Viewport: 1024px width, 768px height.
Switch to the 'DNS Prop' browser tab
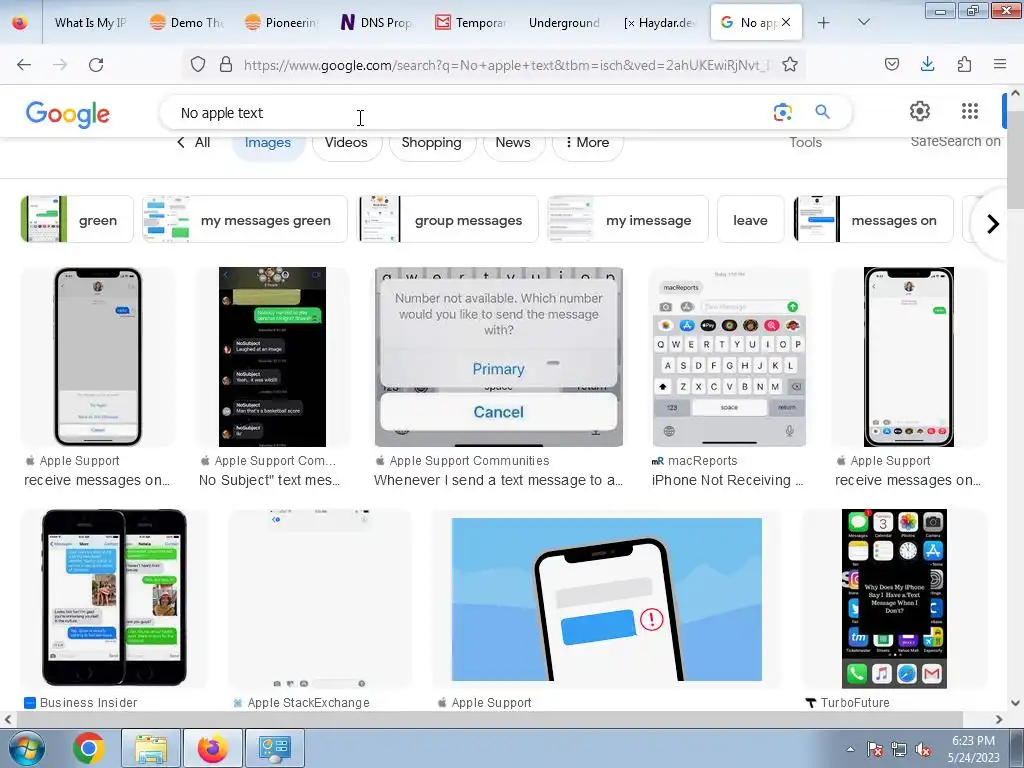(x=377, y=23)
